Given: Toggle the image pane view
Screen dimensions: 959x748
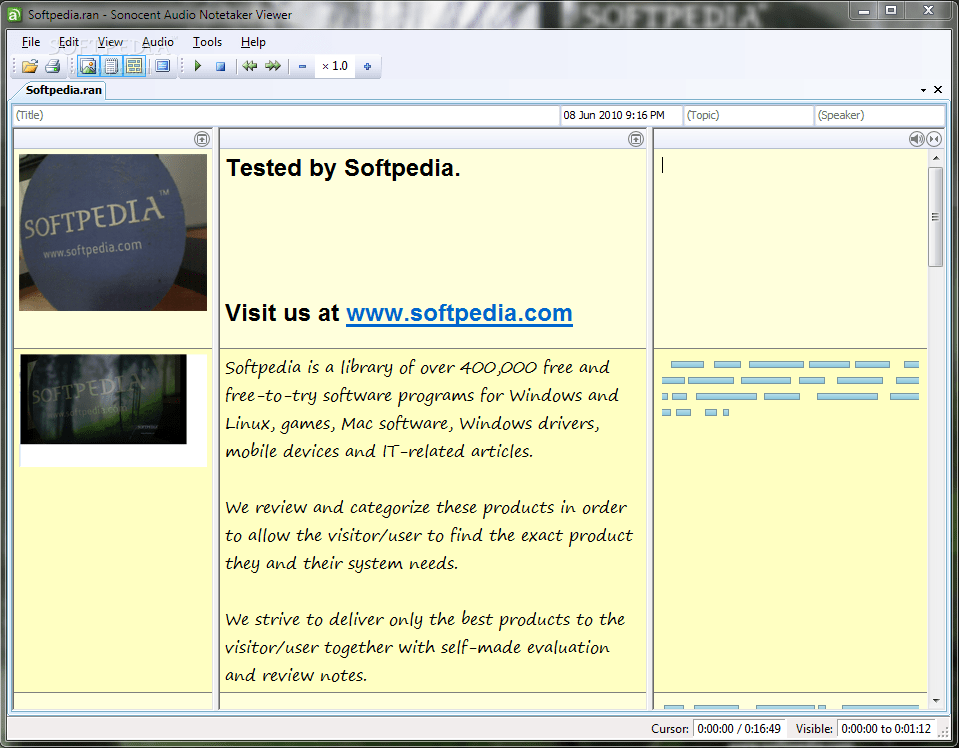Looking at the screenshot, I should tap(88, 66).
